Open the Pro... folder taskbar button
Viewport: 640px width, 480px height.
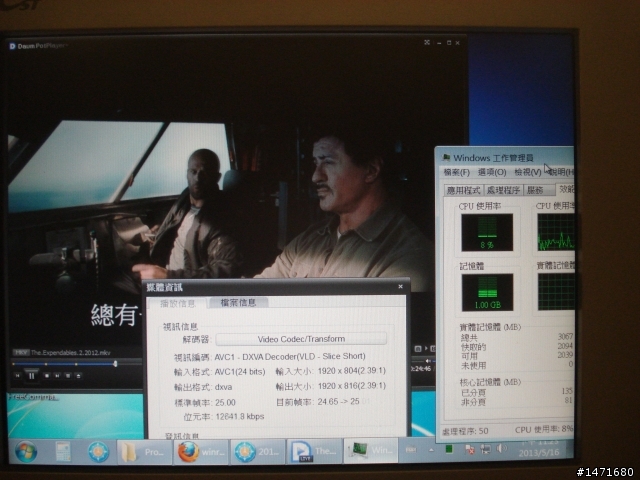144,452
